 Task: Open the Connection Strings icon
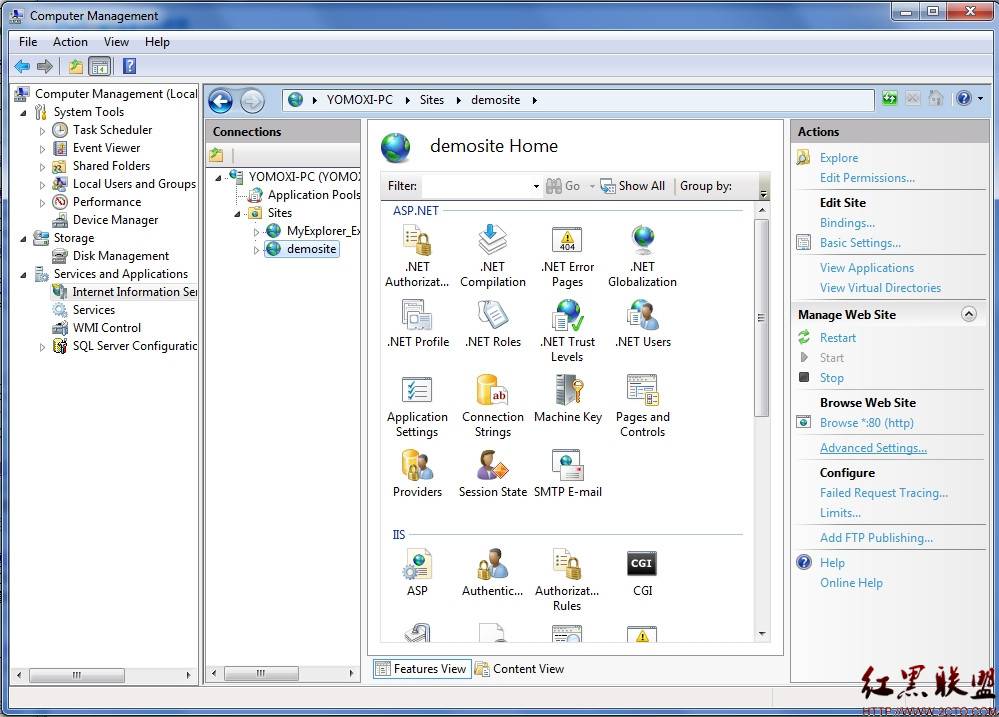click(492, 391)
